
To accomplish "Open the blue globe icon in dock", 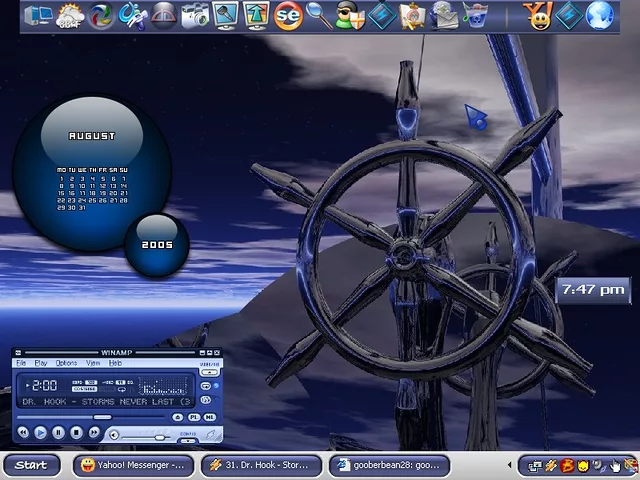I will coord(600,15).
